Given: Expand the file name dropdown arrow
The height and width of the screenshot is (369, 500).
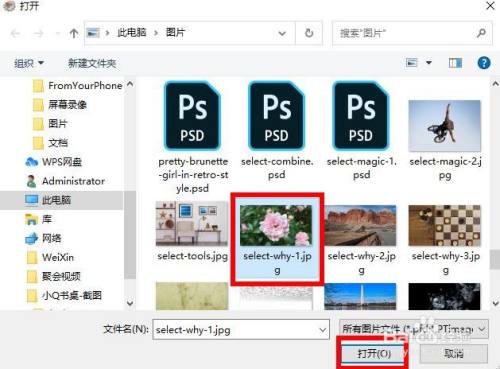Looking at the screenshot, I should tap(322, 330).
